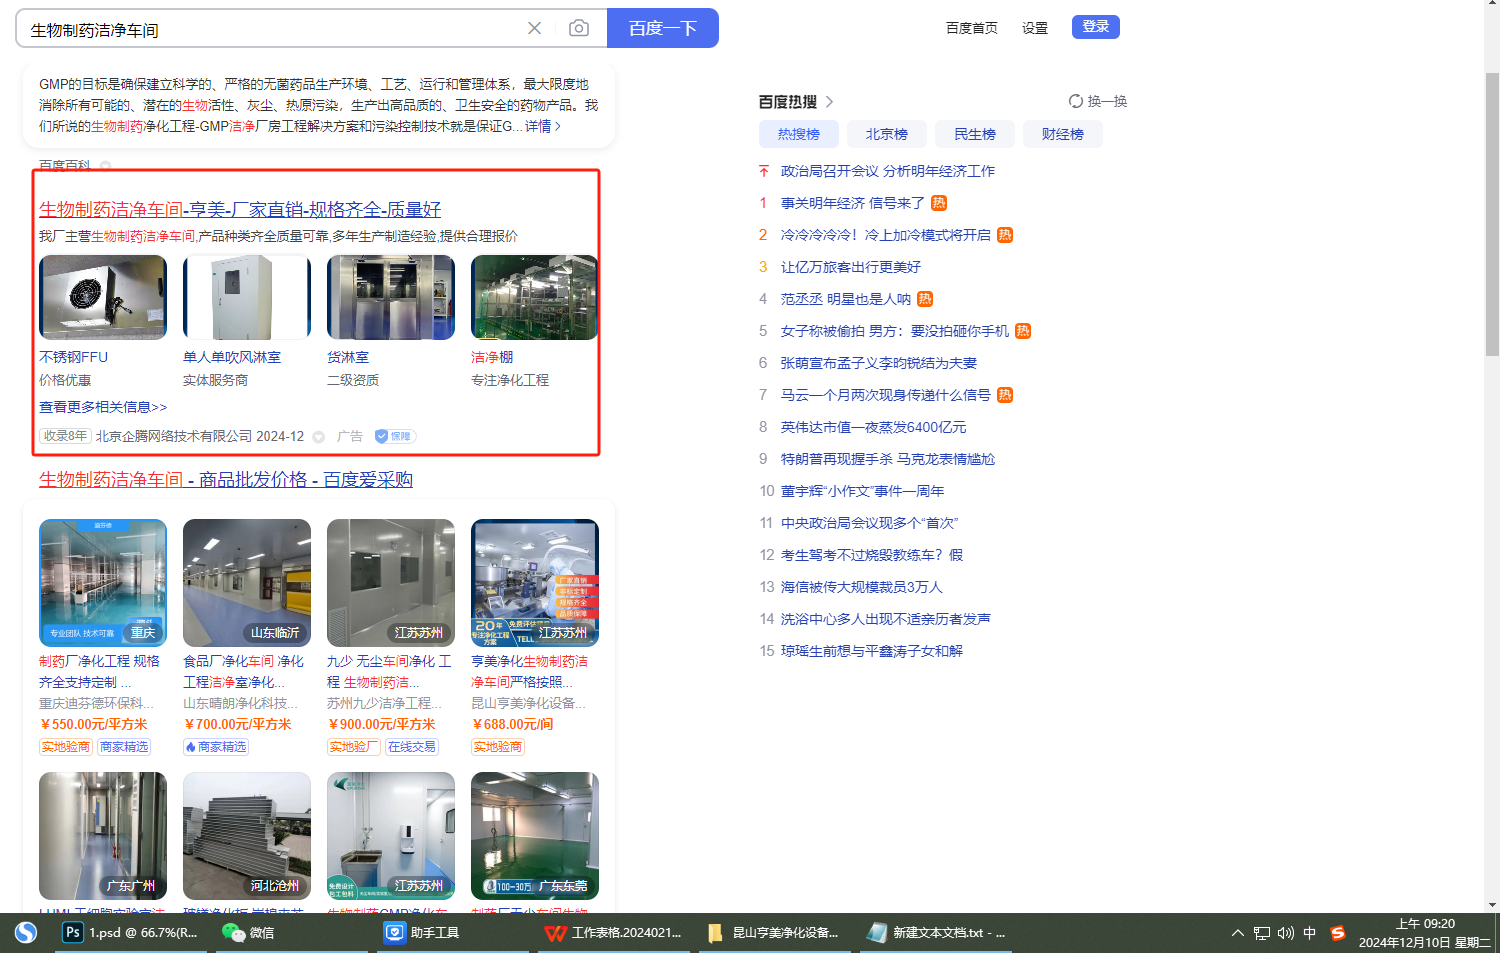Viewport: 1500px width, 953px height.
Task: Go to 百度首页
Action: (x=972, y=28)
